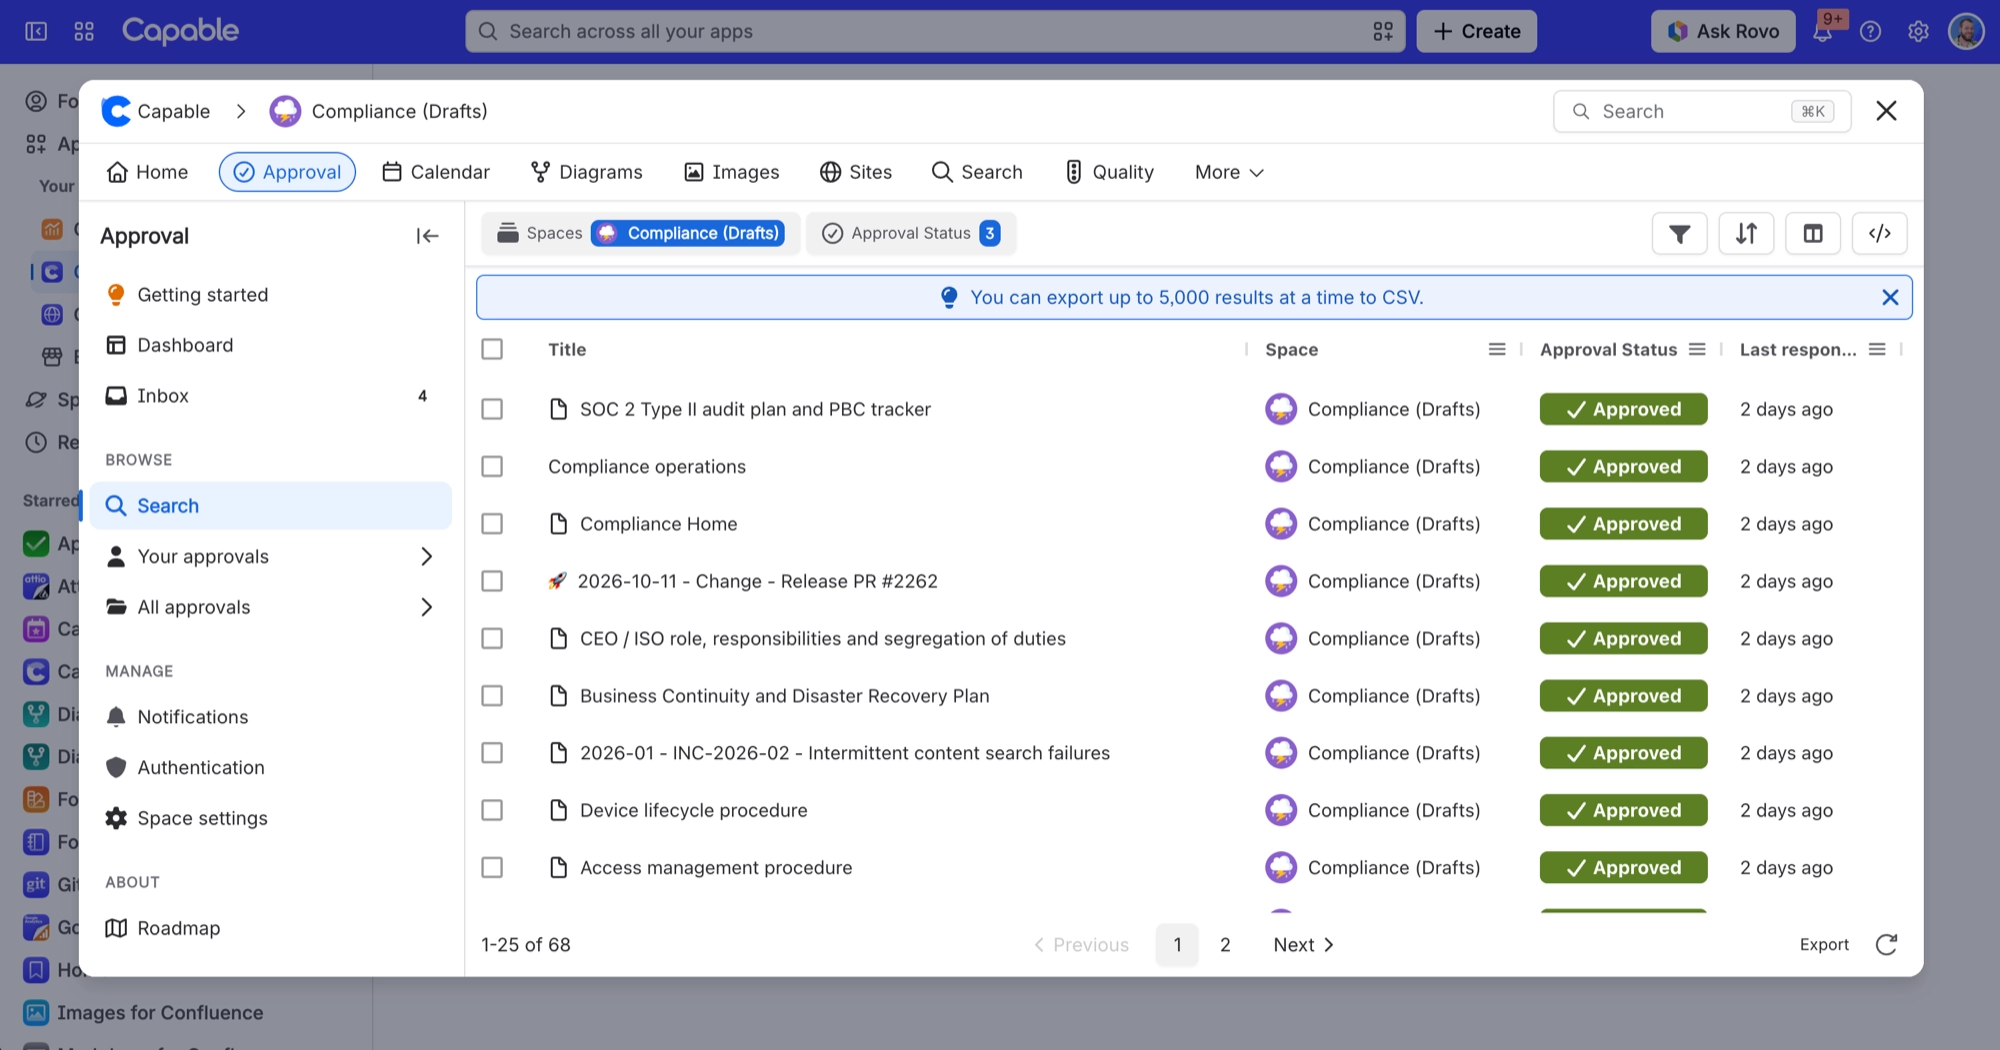2000x1050 pixels.
Task: Switch to the Quality tab
Action: [1109, 173]
